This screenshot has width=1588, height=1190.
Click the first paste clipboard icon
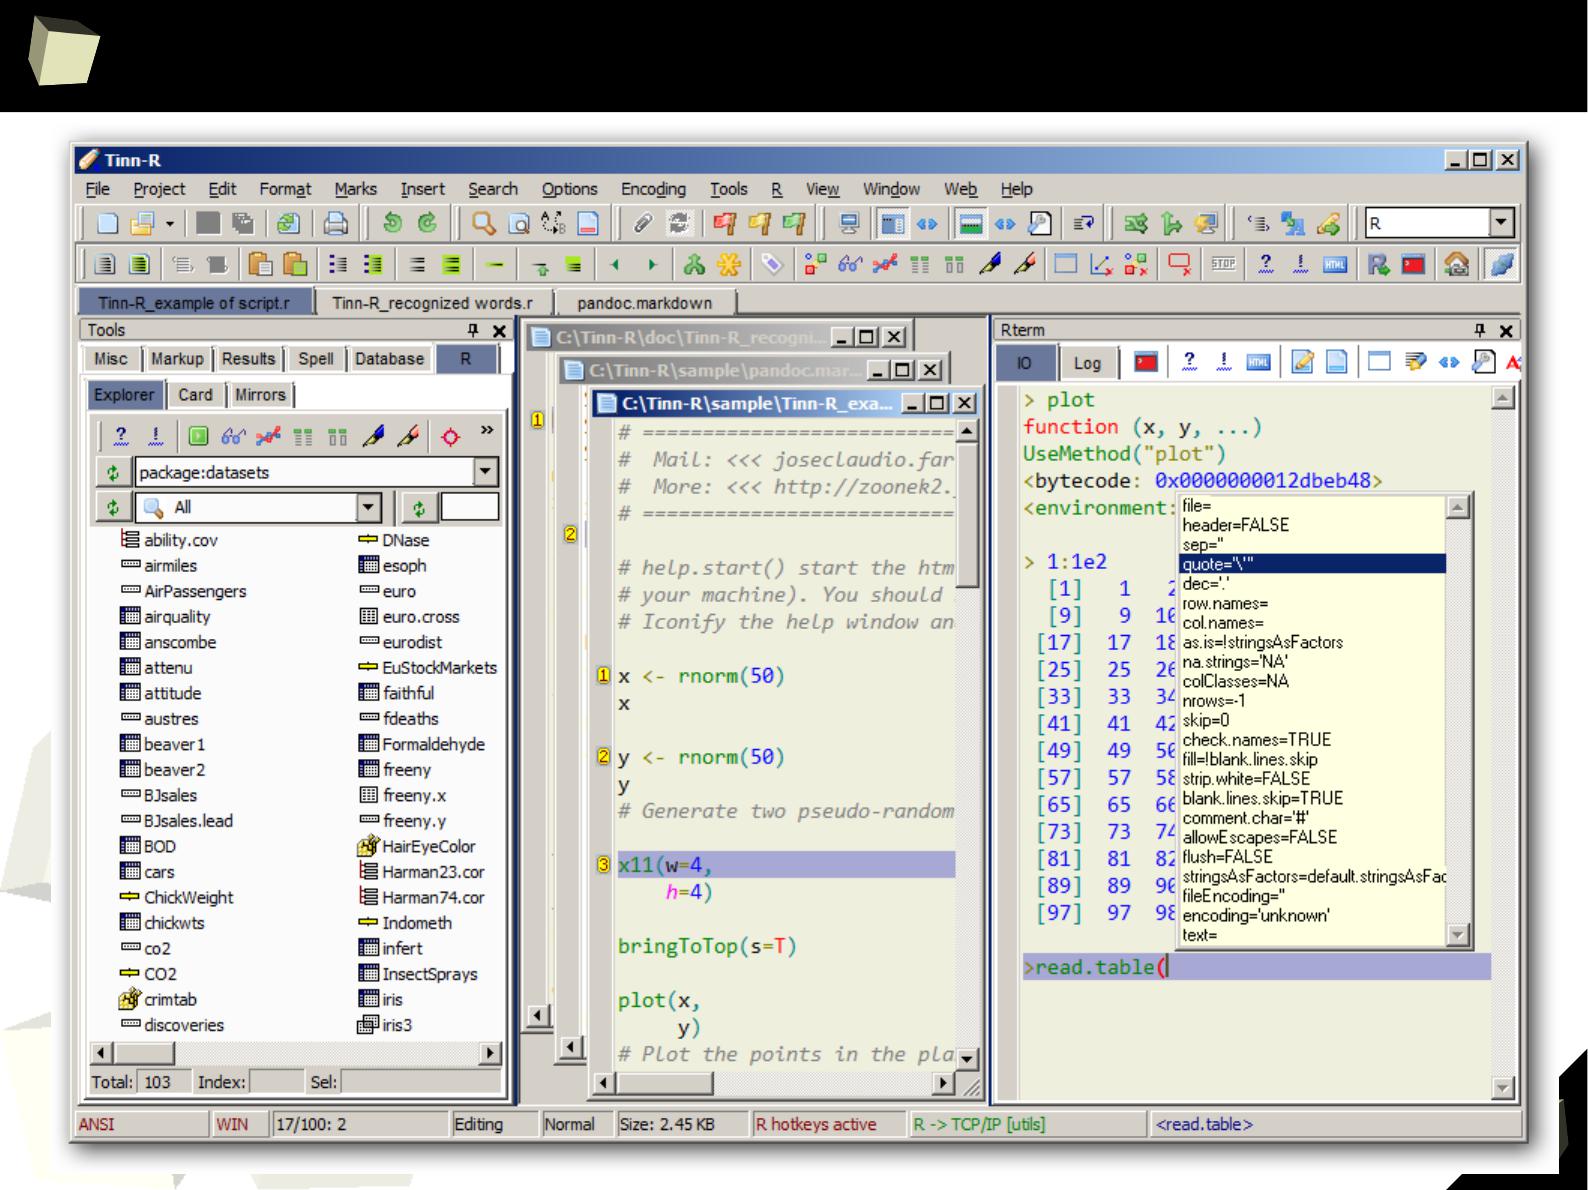click(261, 265)
